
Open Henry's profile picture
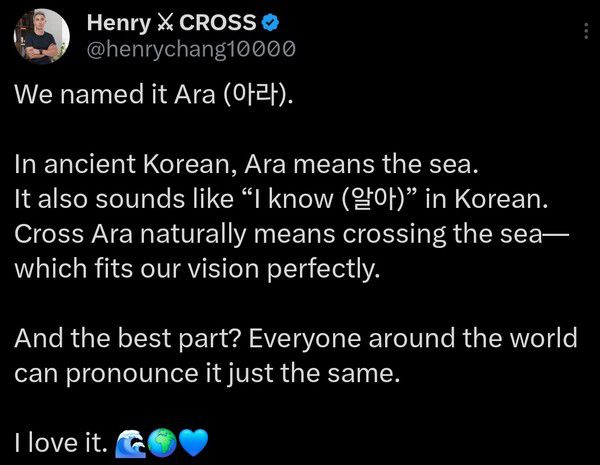(x=41, y=37)
